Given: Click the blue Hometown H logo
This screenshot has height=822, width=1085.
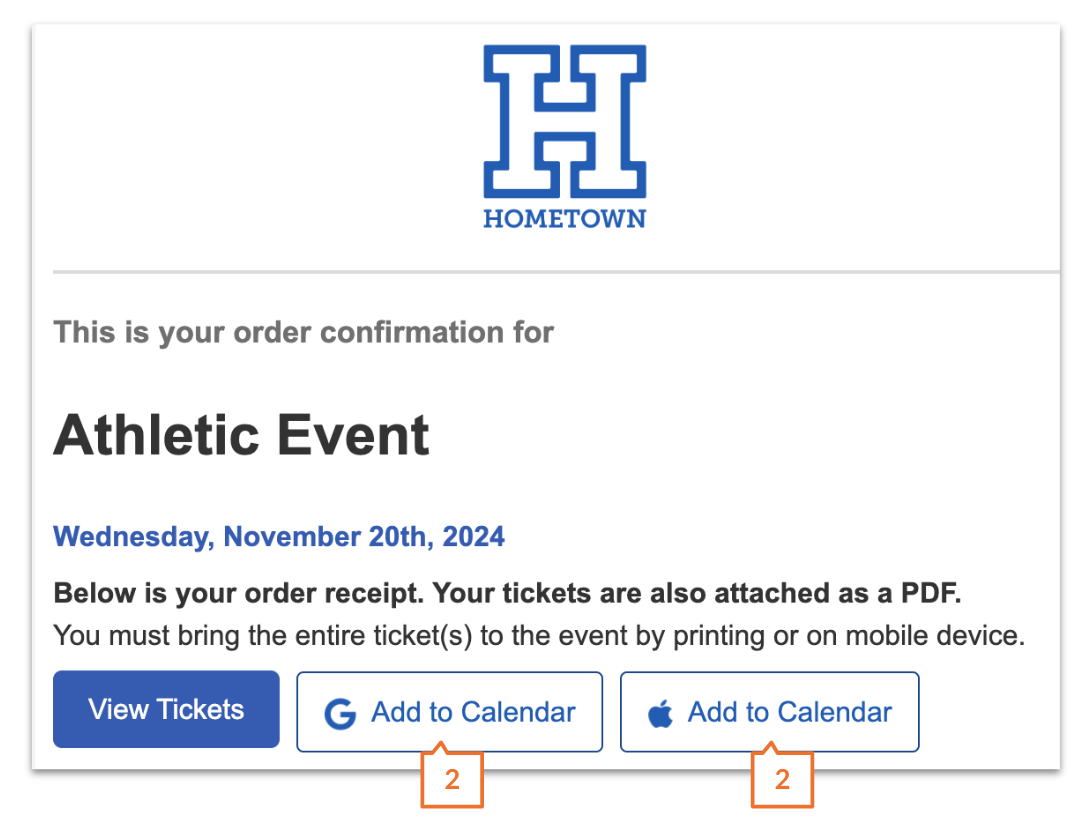Looking at the screenshot, I should [x=564, y=120].
